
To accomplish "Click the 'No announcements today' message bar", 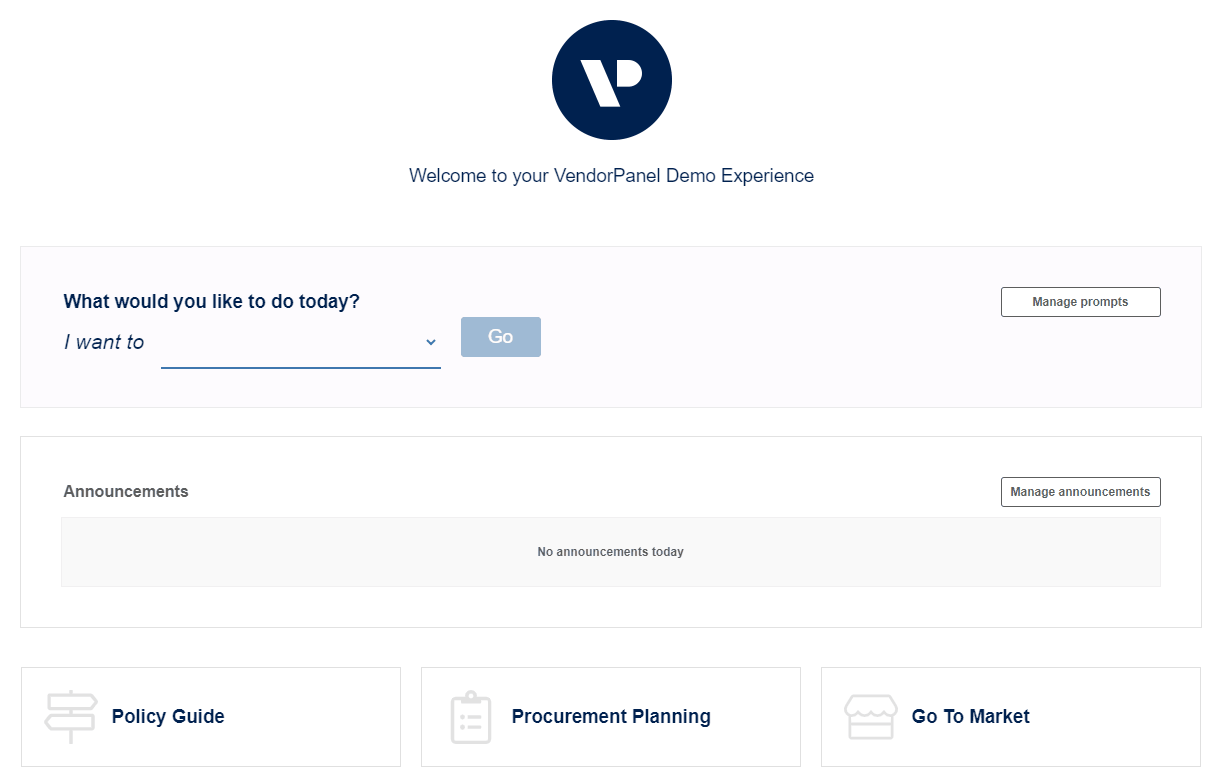I will 611,552.
